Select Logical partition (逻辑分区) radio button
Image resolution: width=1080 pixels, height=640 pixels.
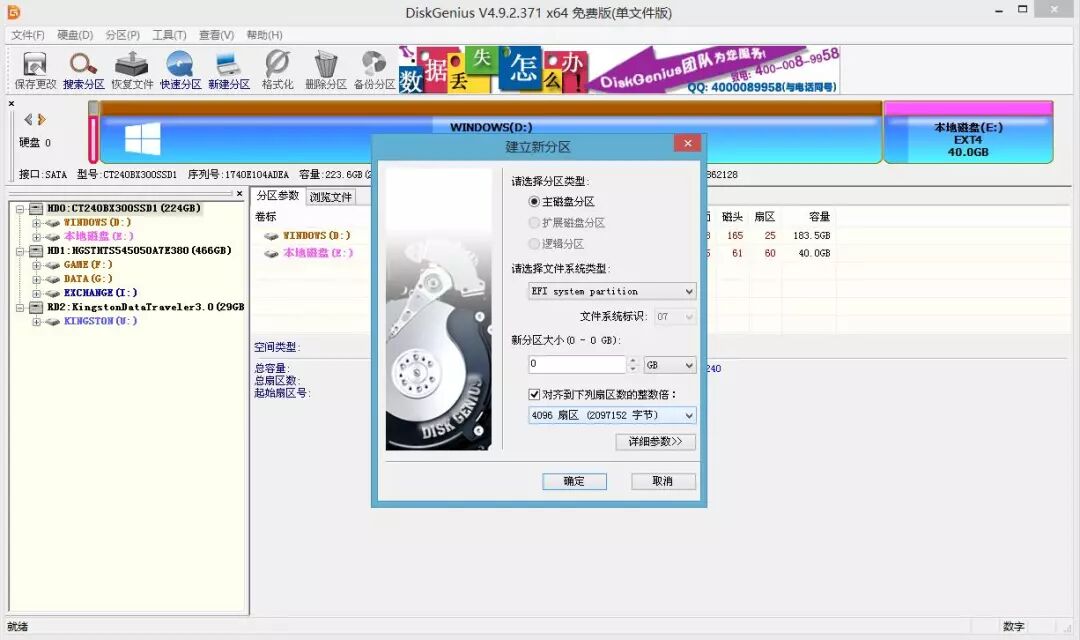tap(534, 244)
